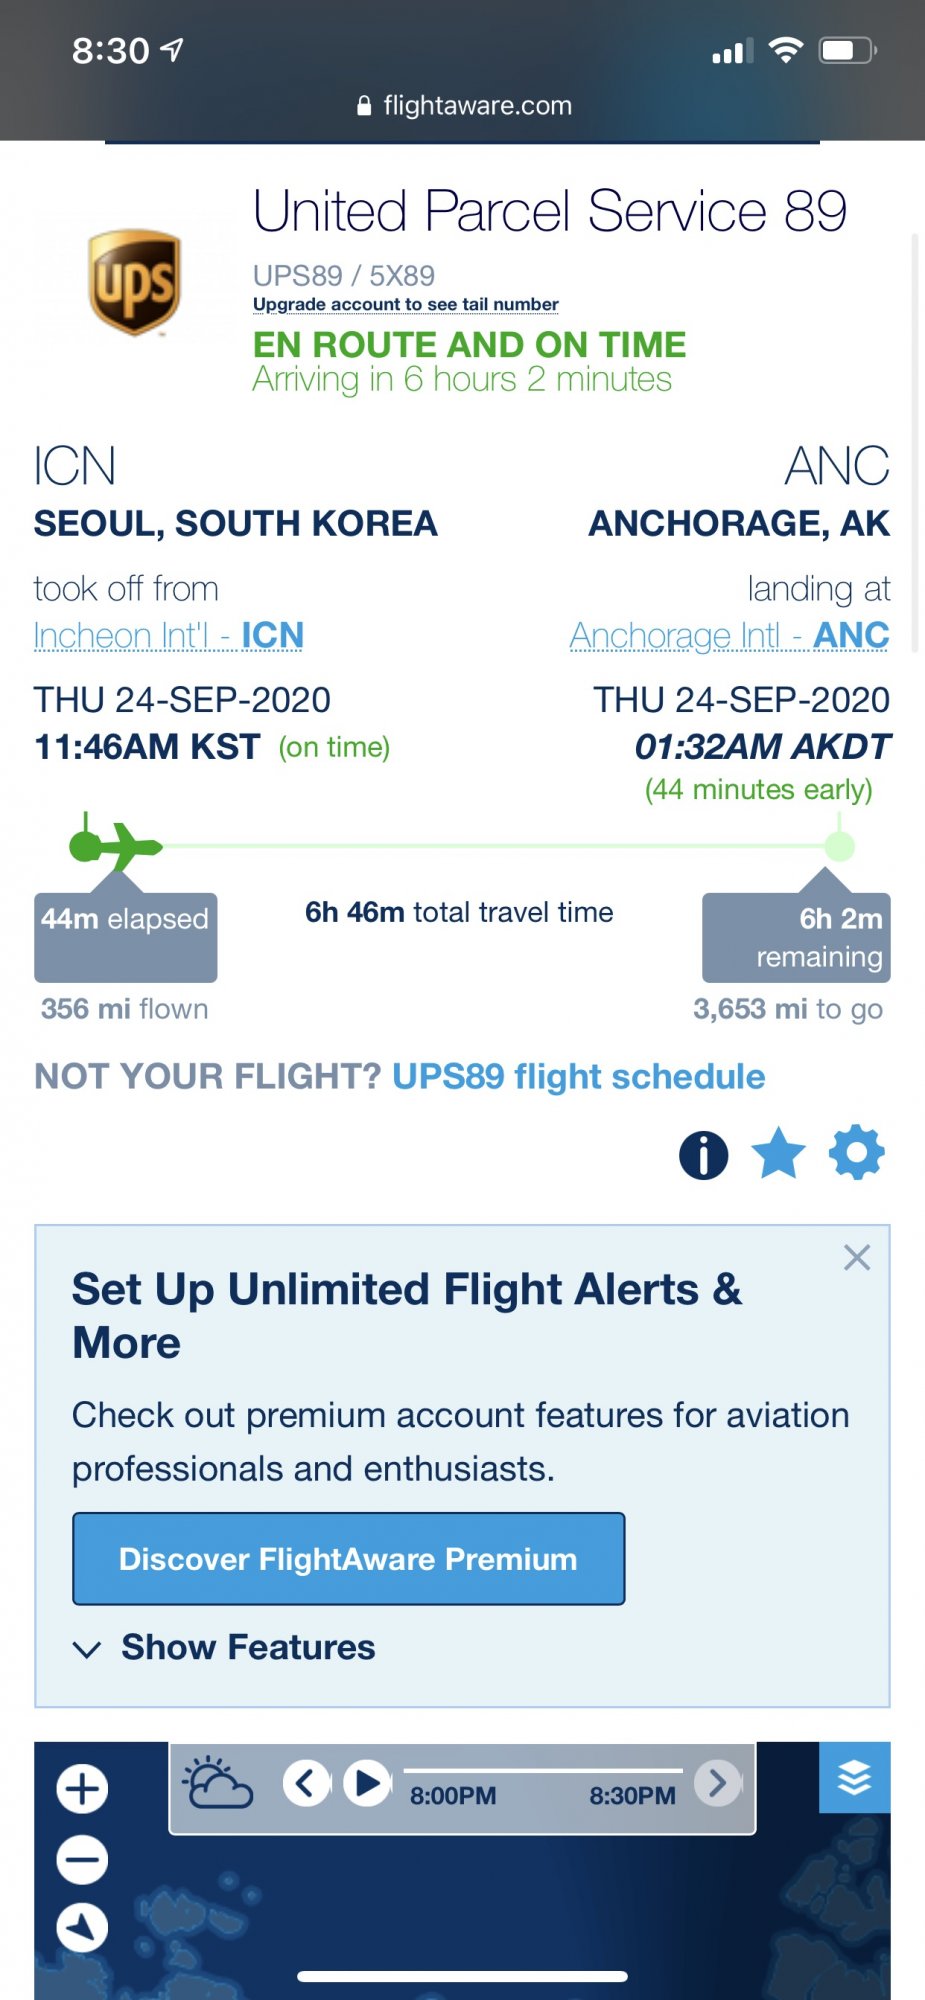The image size is (925, 2000).
Task: Tap the flight info icon
Action: 704,1155
